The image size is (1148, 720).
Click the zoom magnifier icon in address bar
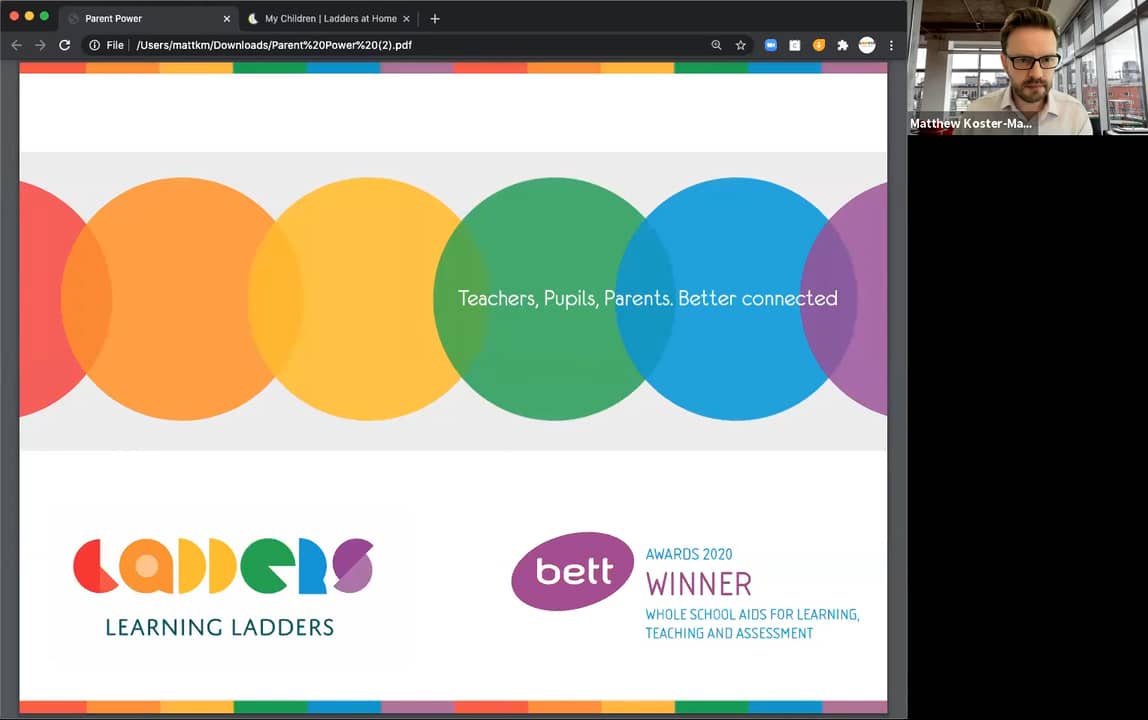point(716,45)
